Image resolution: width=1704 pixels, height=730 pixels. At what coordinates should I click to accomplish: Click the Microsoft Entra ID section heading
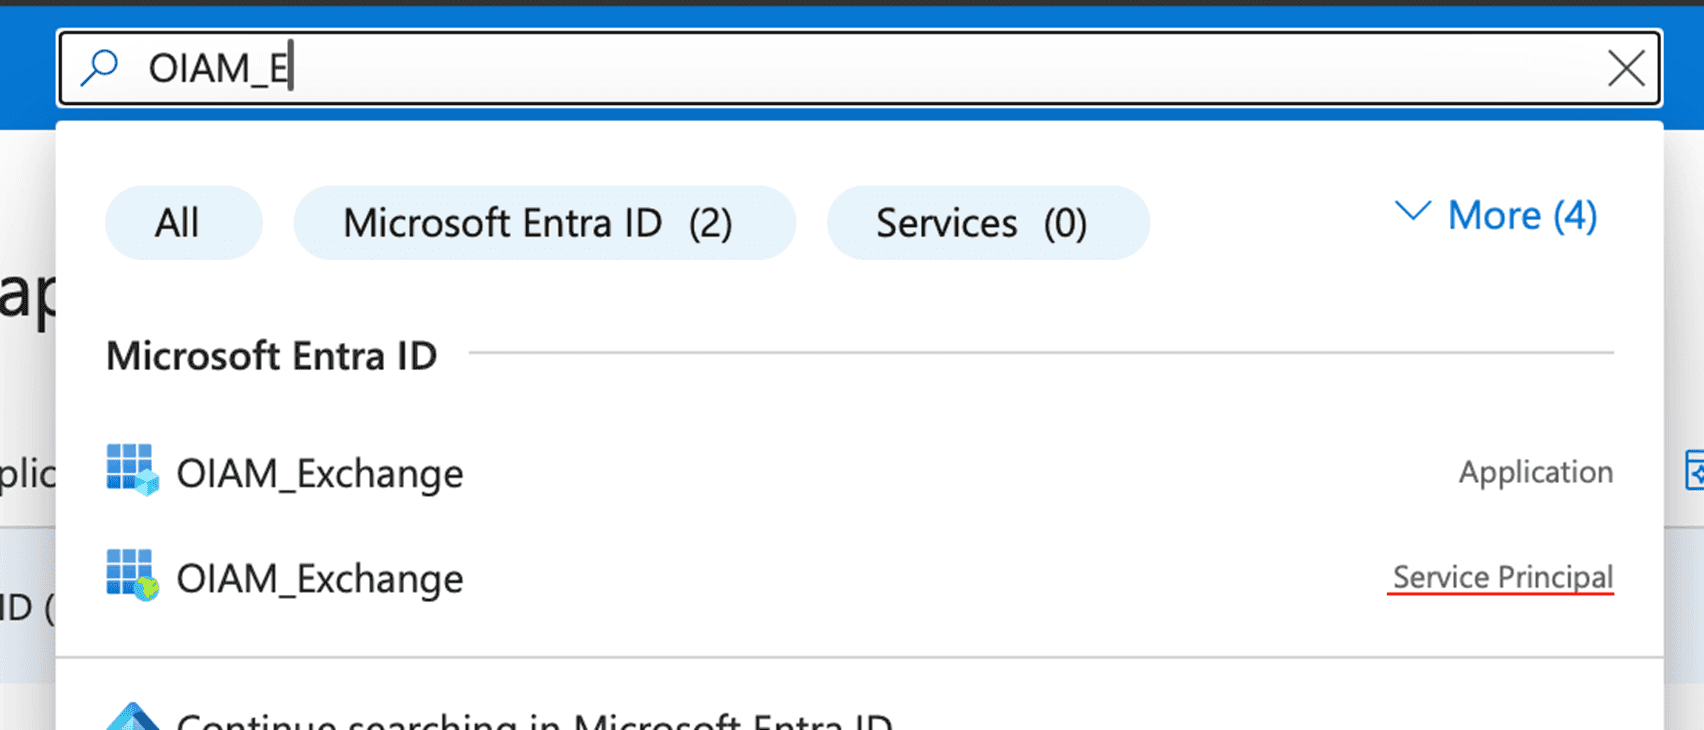(x=272, y=356)
